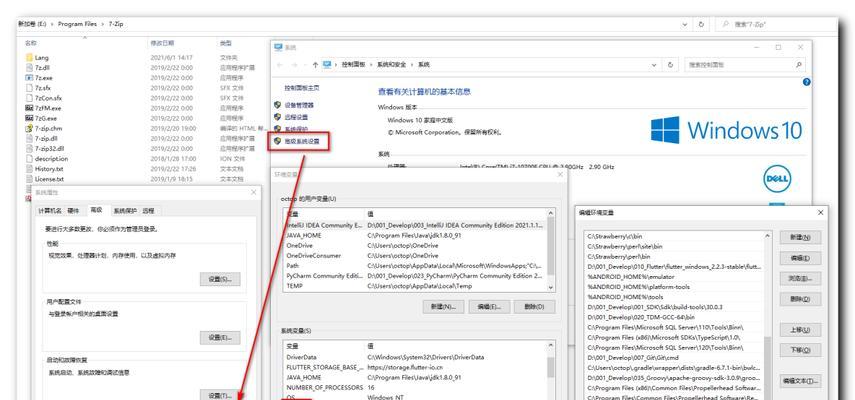
Task: Select the descript.ion file icon
Action: pyautogui.click(x=29, y=159)
